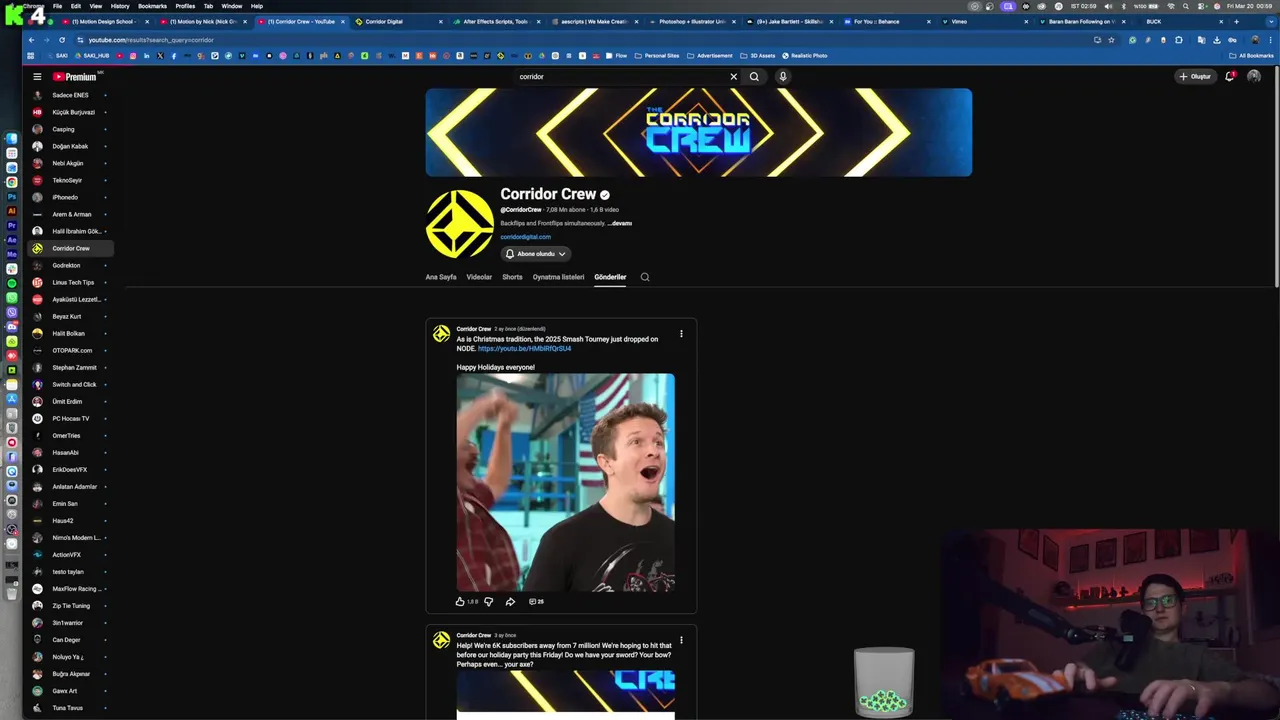Open options menu of the 7 million subscribers post

pos(681,640)
